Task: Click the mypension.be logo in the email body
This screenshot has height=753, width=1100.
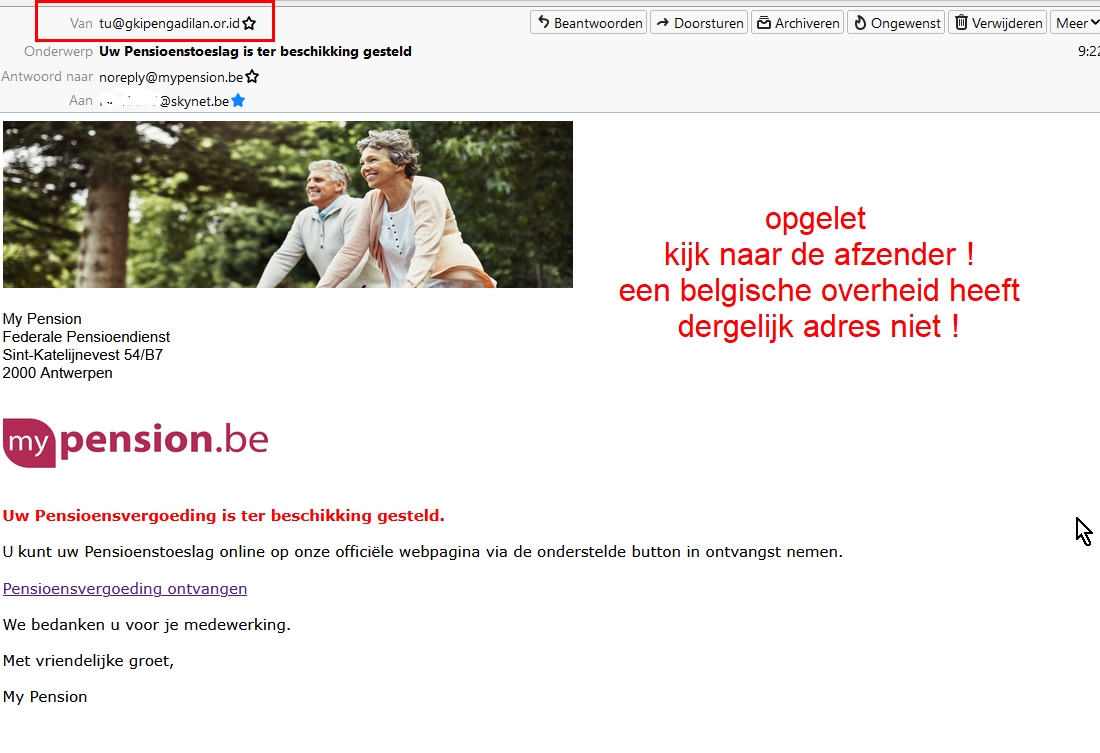Action: coord(136,440)
